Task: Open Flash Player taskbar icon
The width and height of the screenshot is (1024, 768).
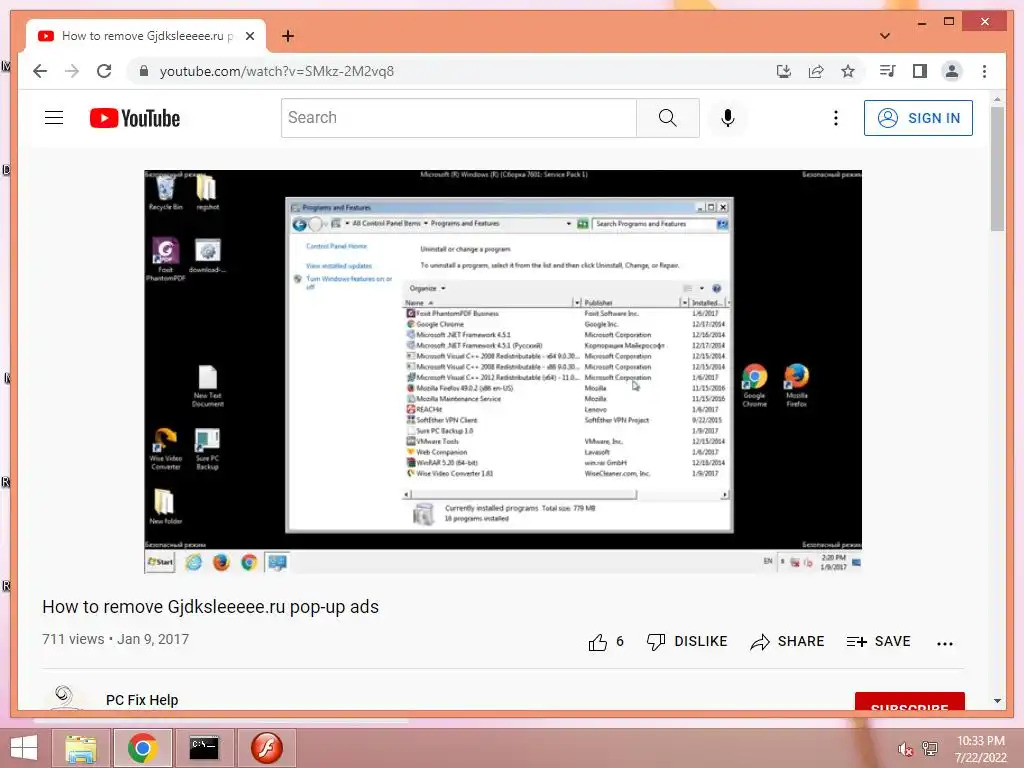Action: pos(266,748)
